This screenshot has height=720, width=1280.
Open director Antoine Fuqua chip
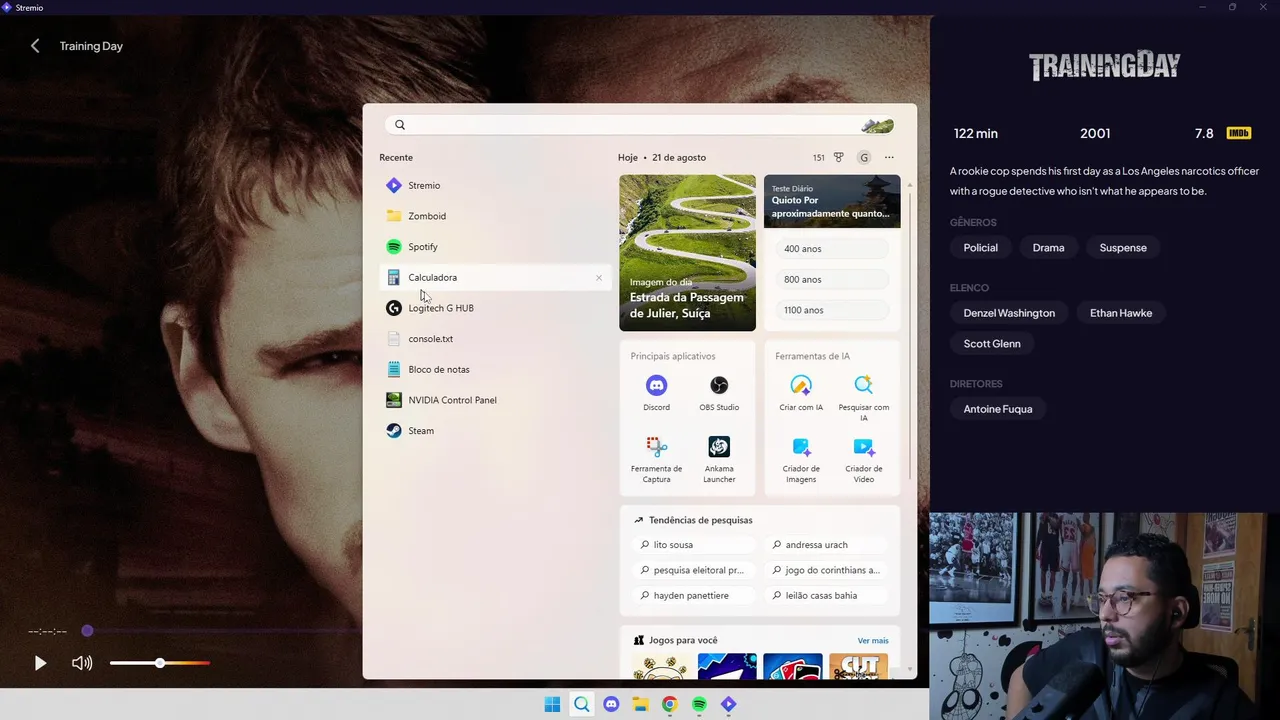coord(998,409)
